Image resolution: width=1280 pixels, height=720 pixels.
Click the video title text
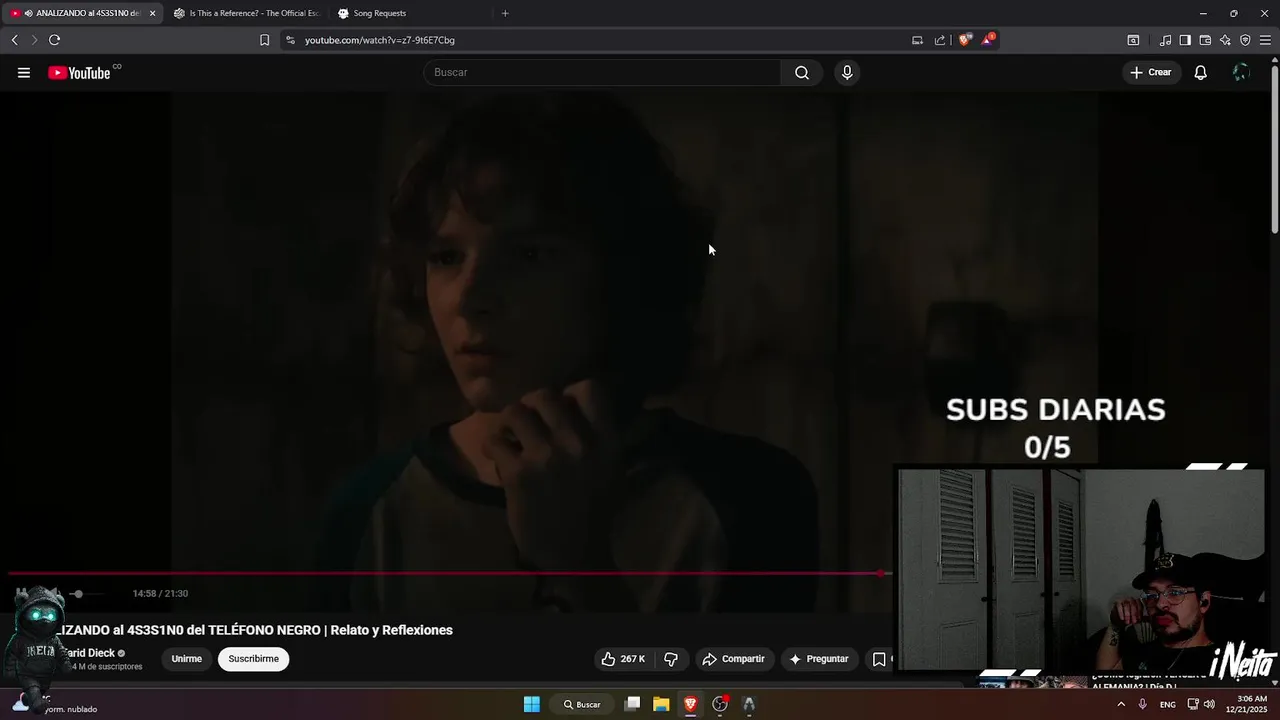pyautogui.click(x=254, y=630)
